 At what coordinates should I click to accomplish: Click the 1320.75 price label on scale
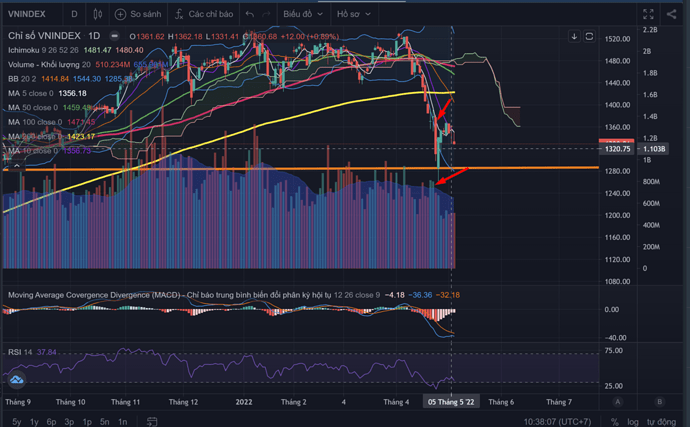[x=617, y=149]
